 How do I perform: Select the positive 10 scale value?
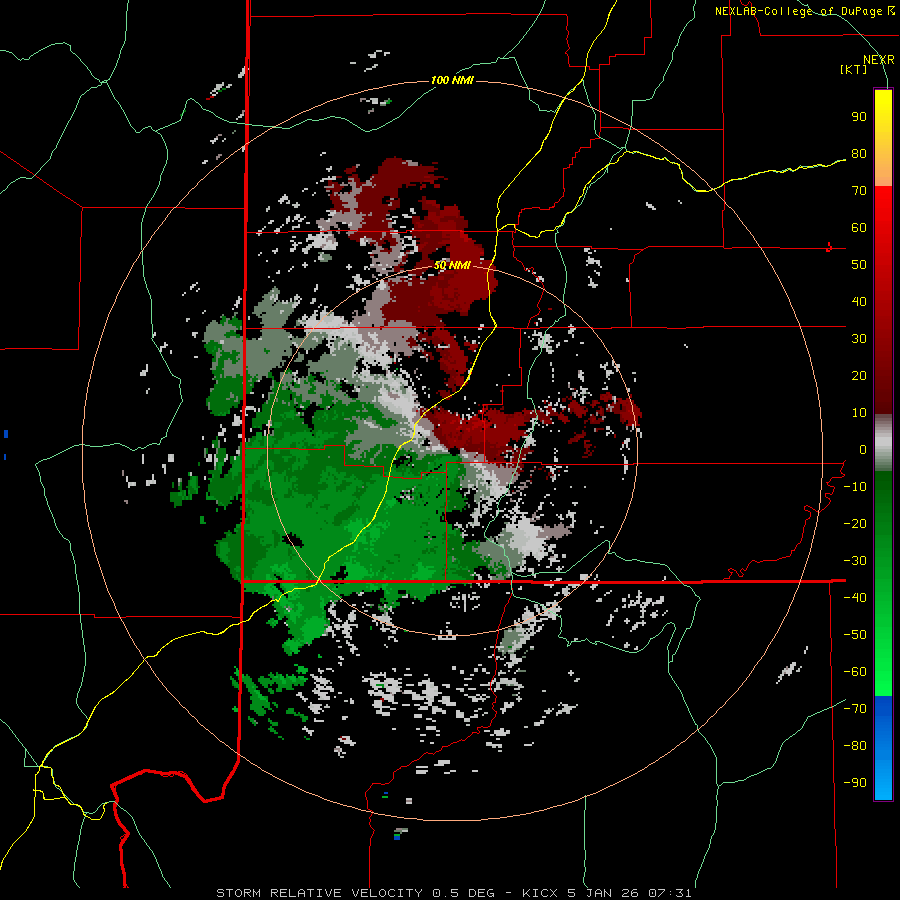[859, 413]
